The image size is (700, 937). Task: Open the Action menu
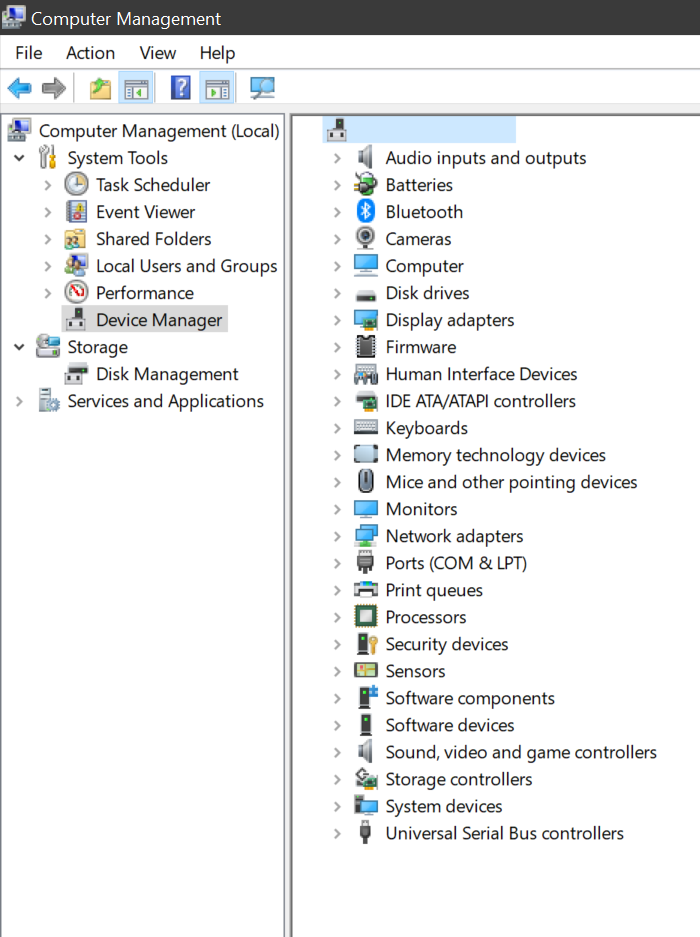click(x=90, y=53)
